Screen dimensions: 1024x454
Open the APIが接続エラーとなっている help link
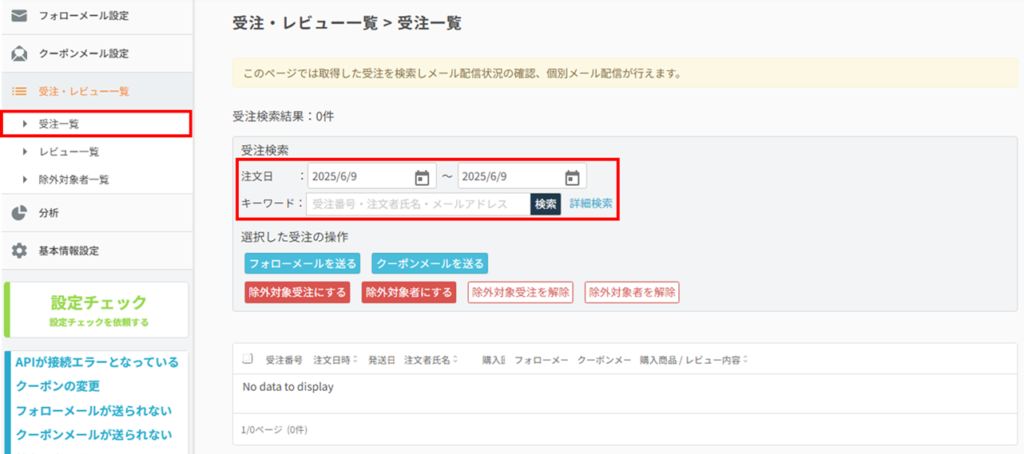click(97, 362)
